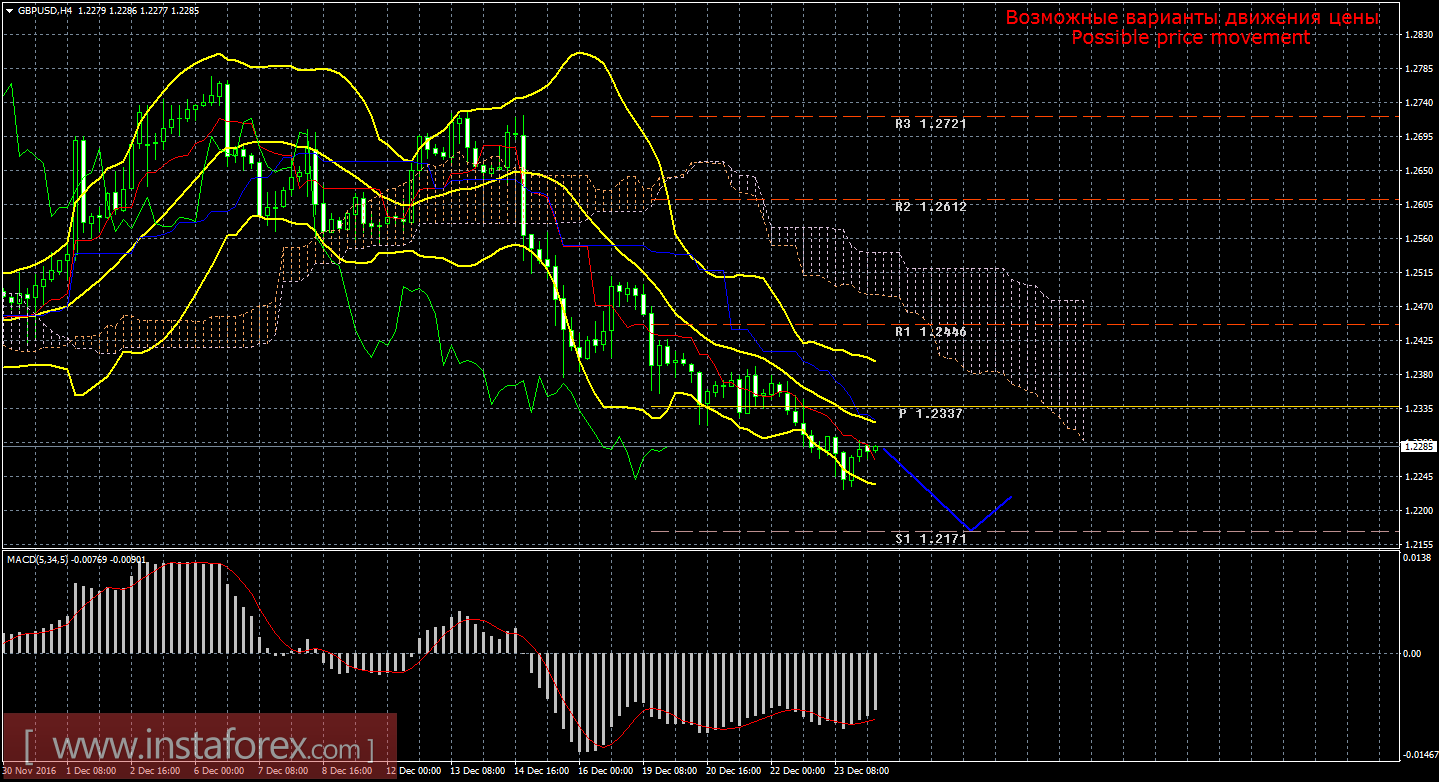Click the MACD 0.0138 scale label
Screen dimensions: 1439x782
(1416, 558)
